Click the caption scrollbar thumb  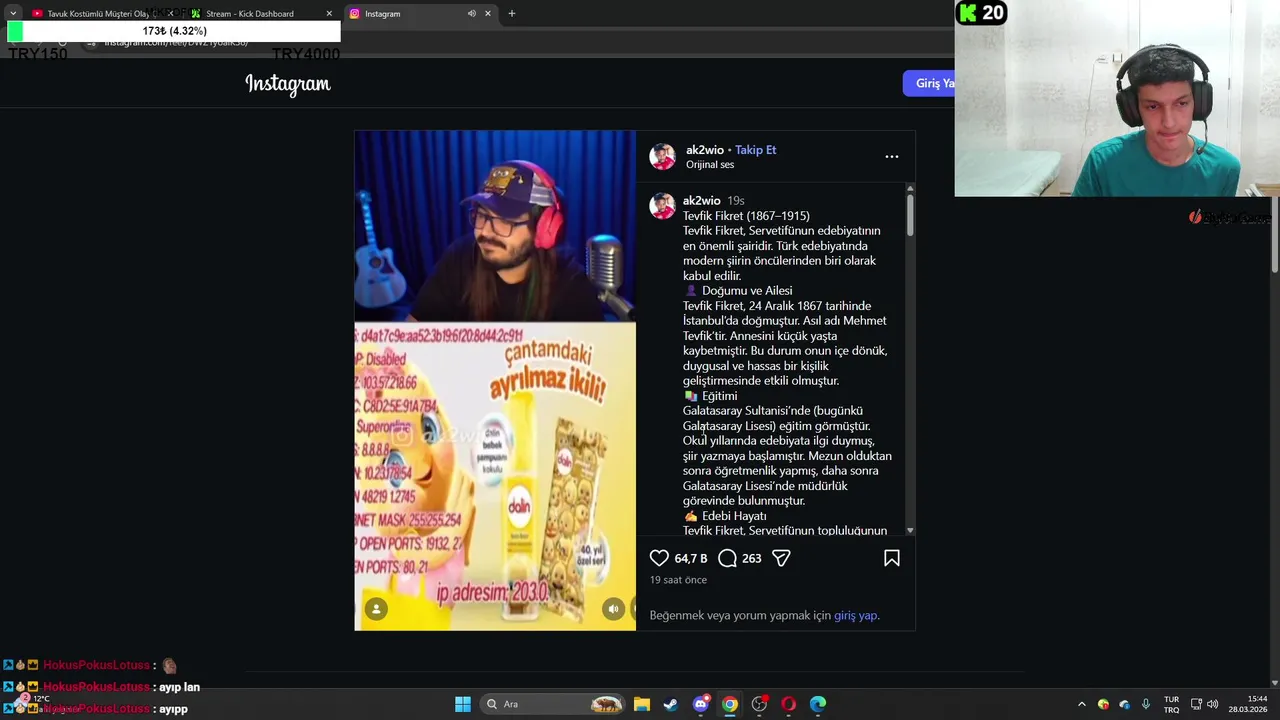(x=910, y=215)
